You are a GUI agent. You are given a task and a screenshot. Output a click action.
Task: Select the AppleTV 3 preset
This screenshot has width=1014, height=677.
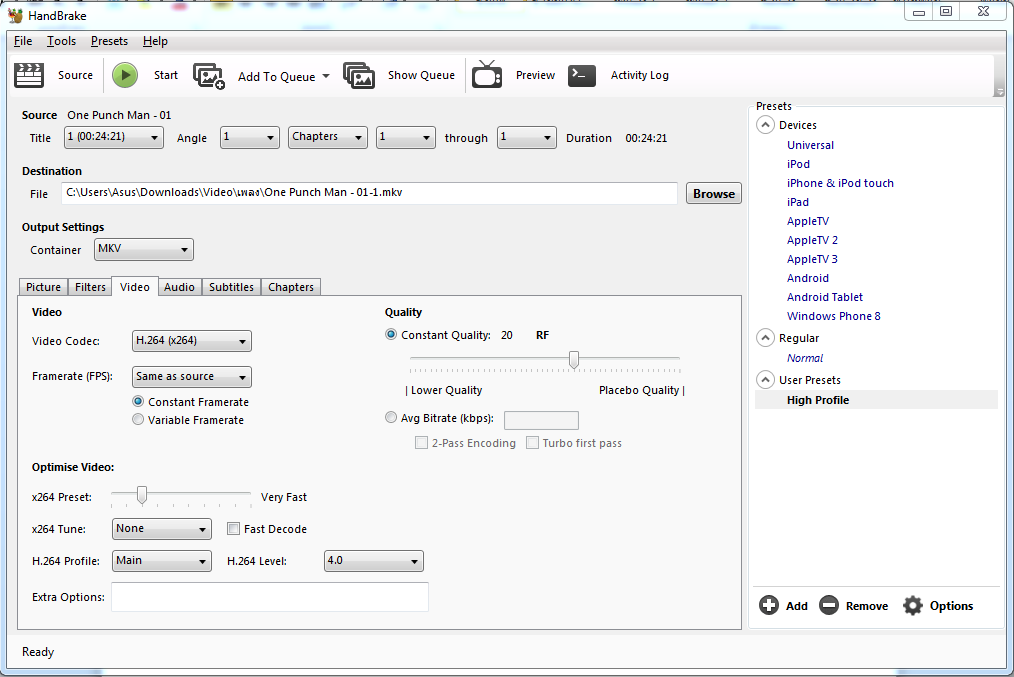click(812, 259)
